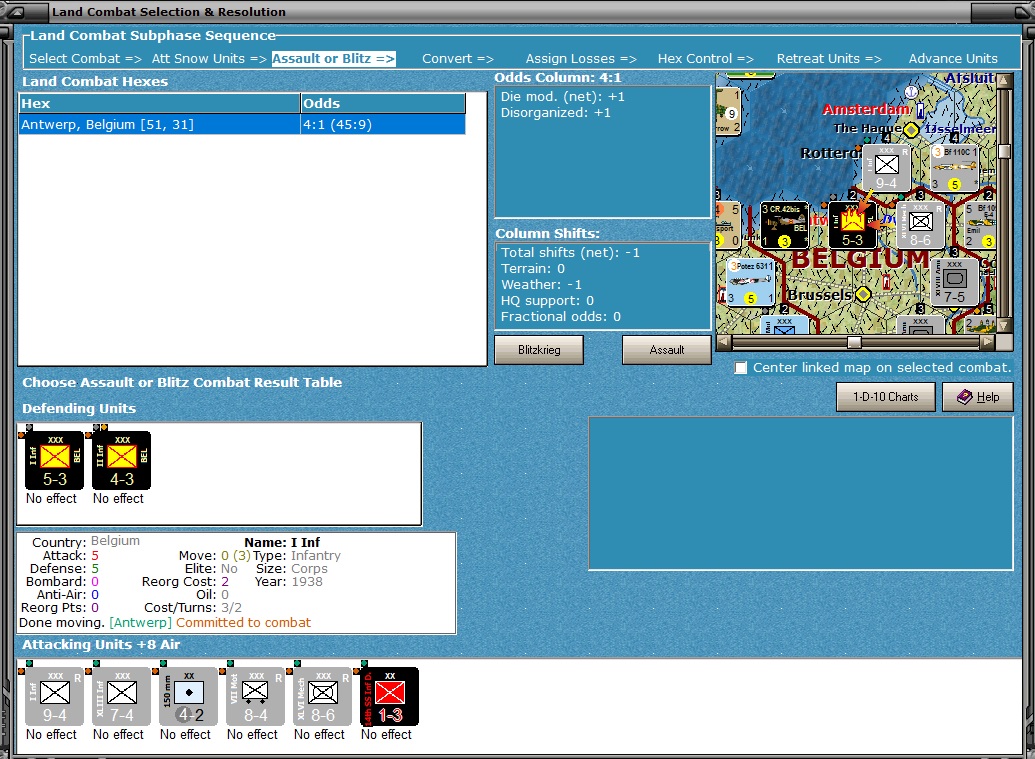1035x759 pixels.
Task: Click the Committed to combat status text
Action: point(243,622)
